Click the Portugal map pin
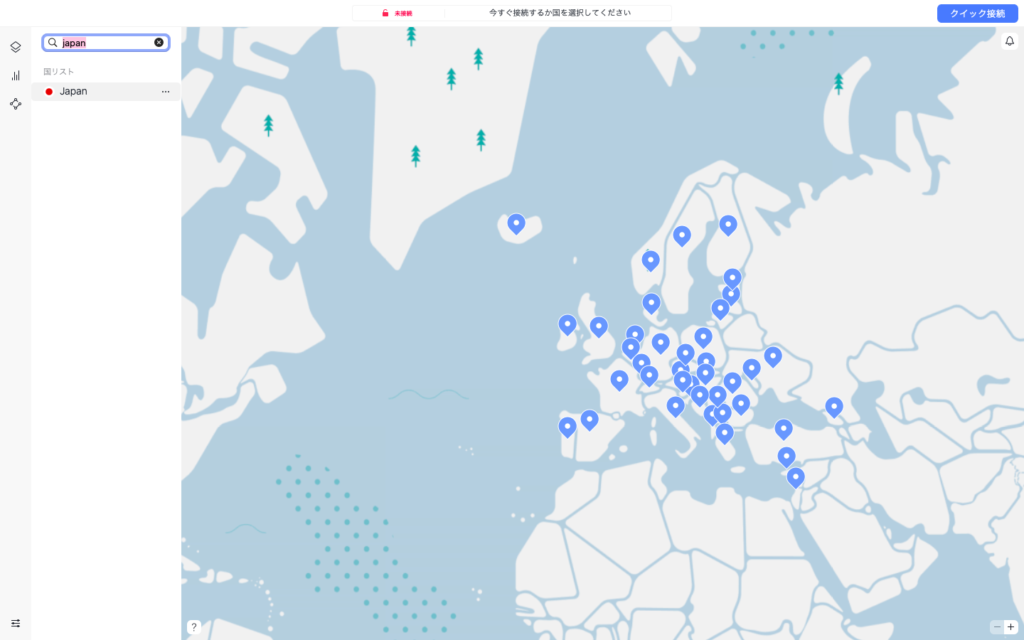The width and height of the screenshot is (1024, 640). click(x=567, y=427)
